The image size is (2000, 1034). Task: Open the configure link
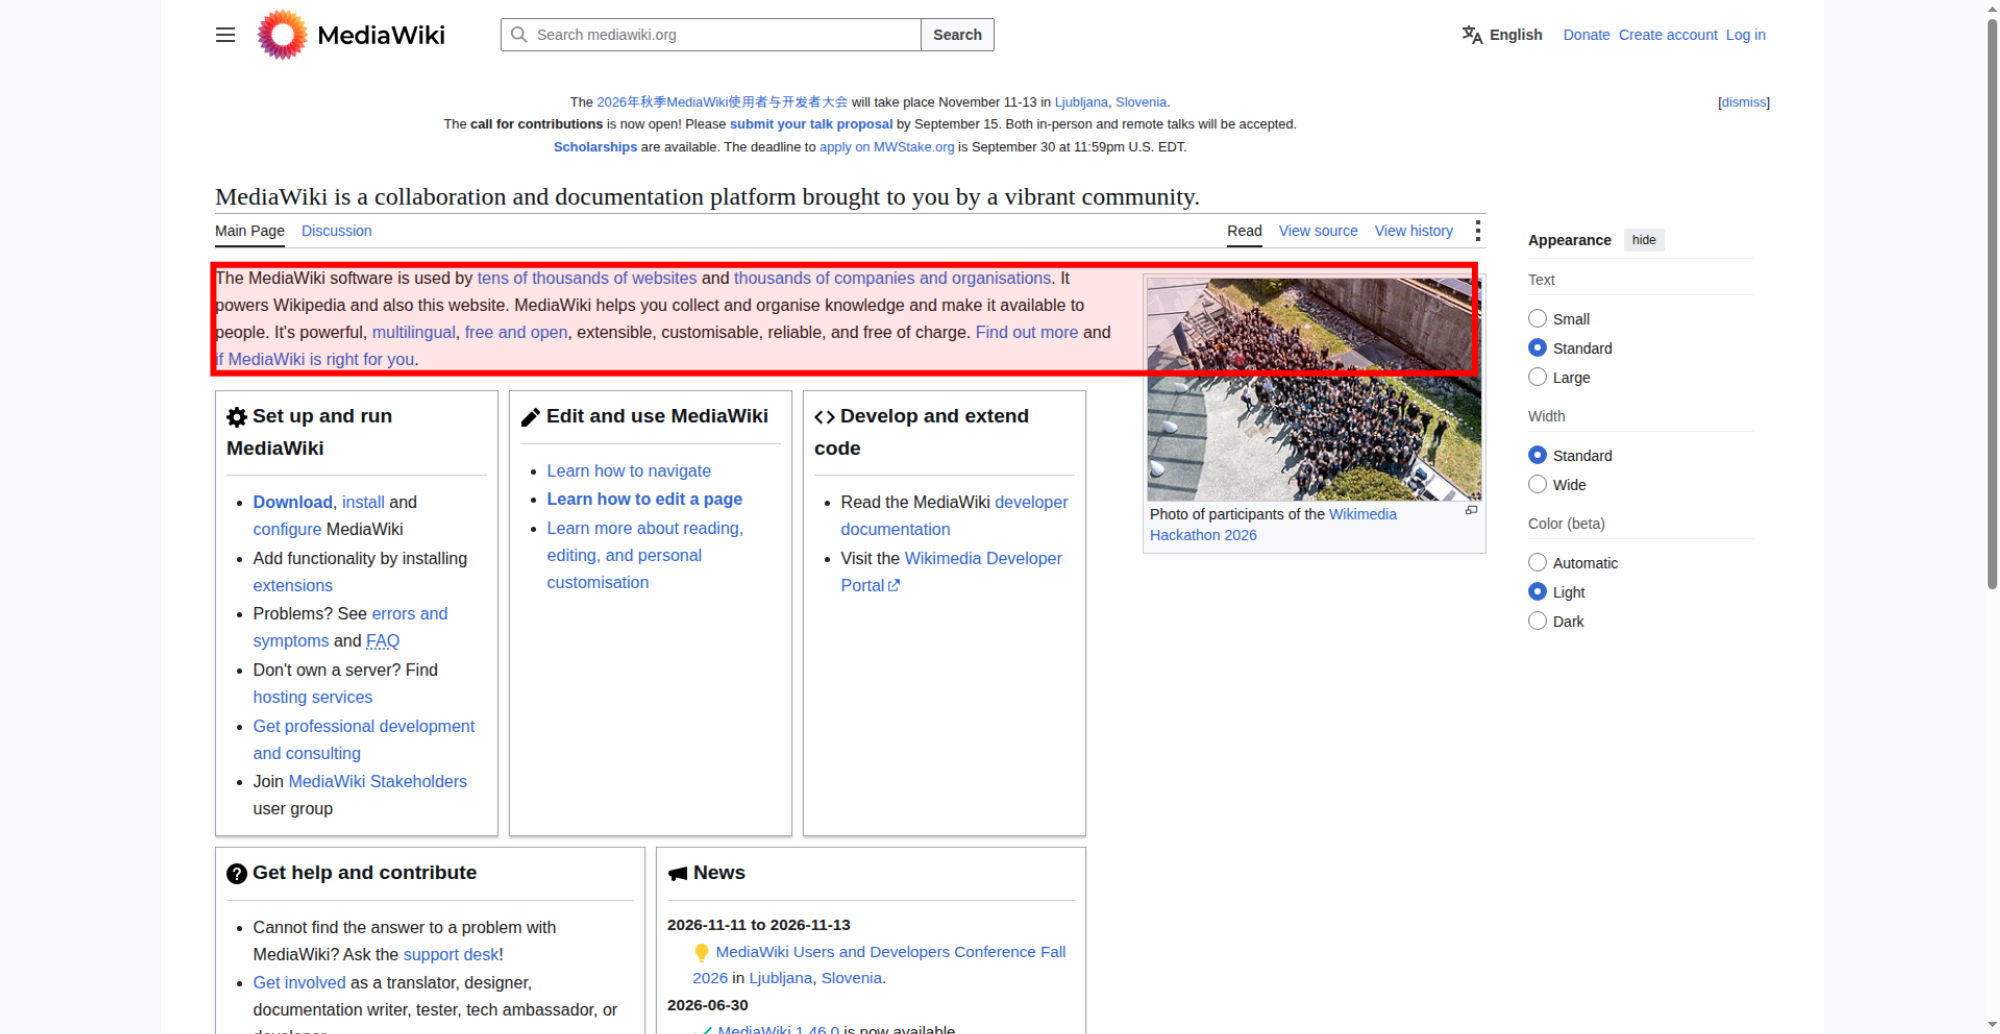click(287, 529)
